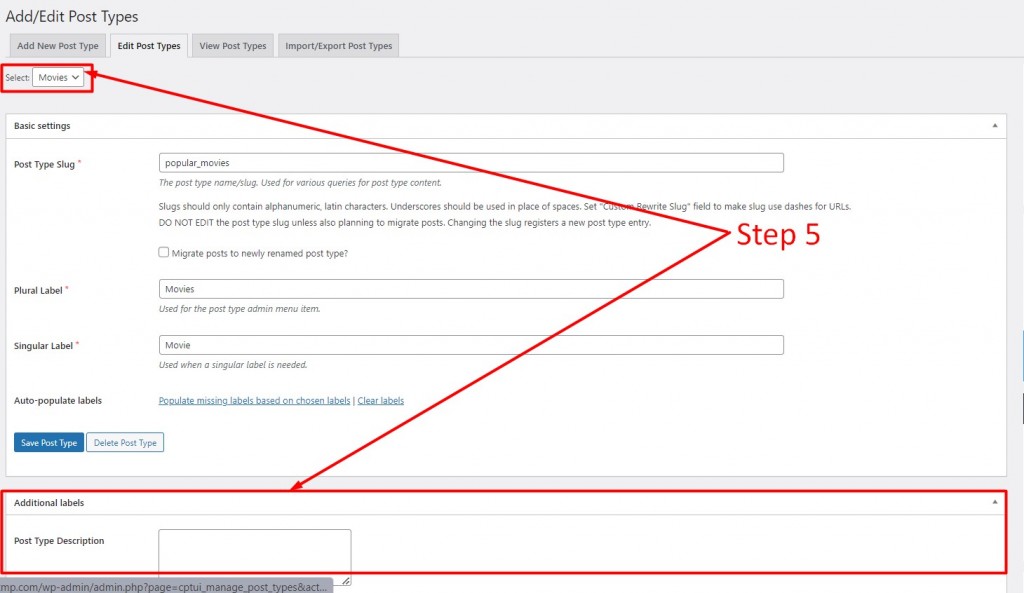Collapse the Additional labels panel arrow

(995, 502)
